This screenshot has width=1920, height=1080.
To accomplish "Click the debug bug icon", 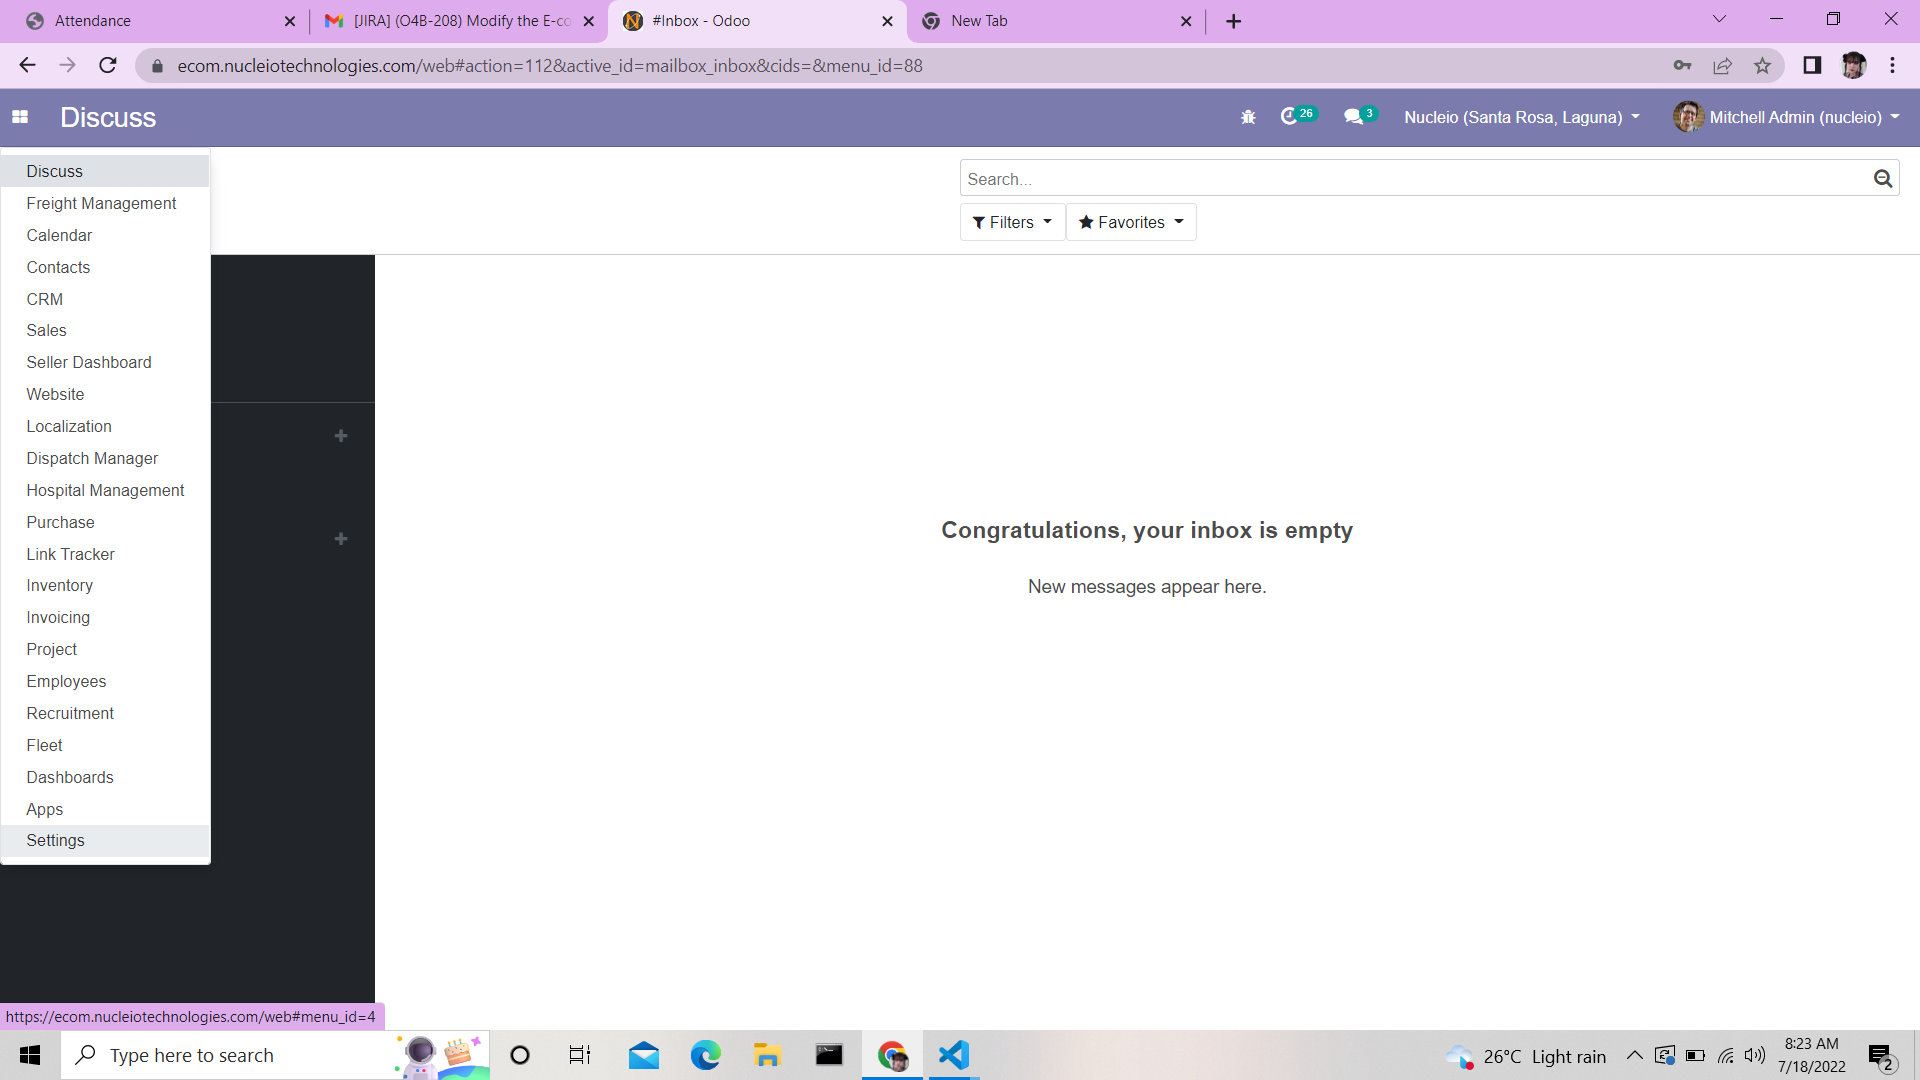I will click(x=1248, y=117).
